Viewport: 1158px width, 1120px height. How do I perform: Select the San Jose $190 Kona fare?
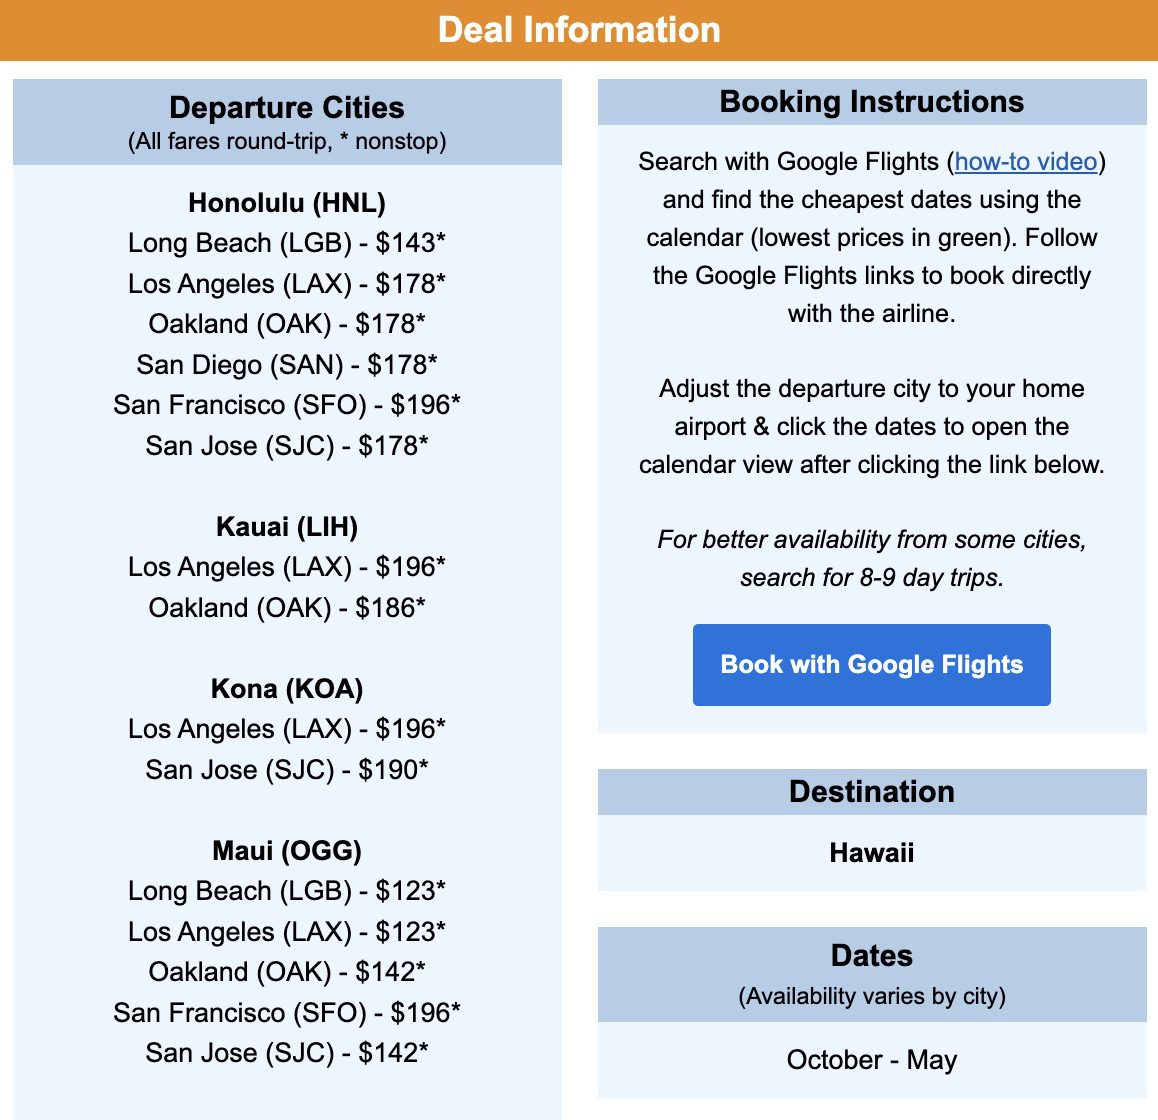pyautogui.click(x=286, y=769)
